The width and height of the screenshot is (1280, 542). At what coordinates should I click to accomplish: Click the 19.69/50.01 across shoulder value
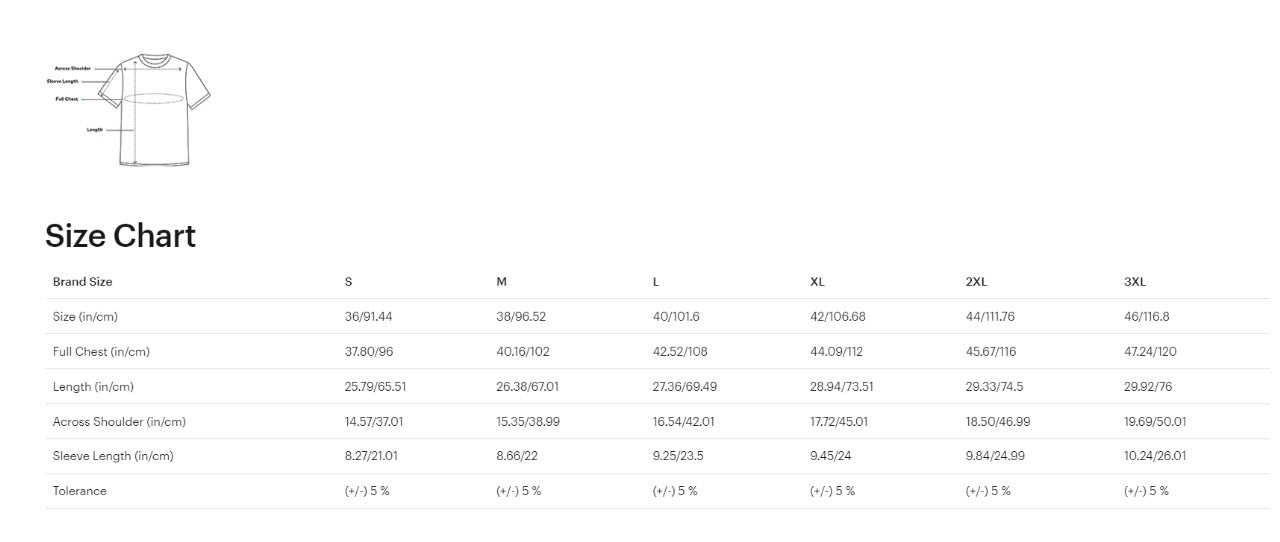[x=1155, y=422]
